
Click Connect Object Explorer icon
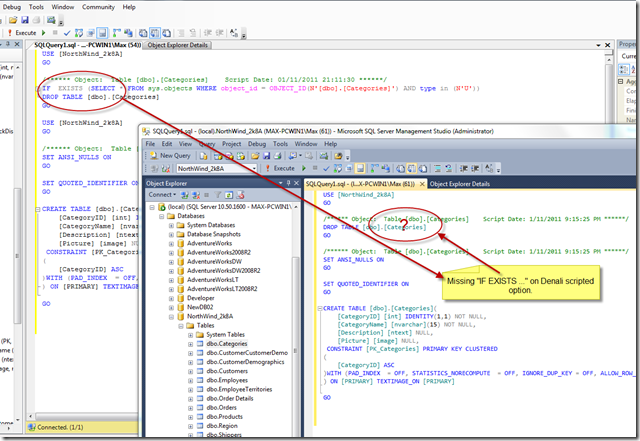185,195
